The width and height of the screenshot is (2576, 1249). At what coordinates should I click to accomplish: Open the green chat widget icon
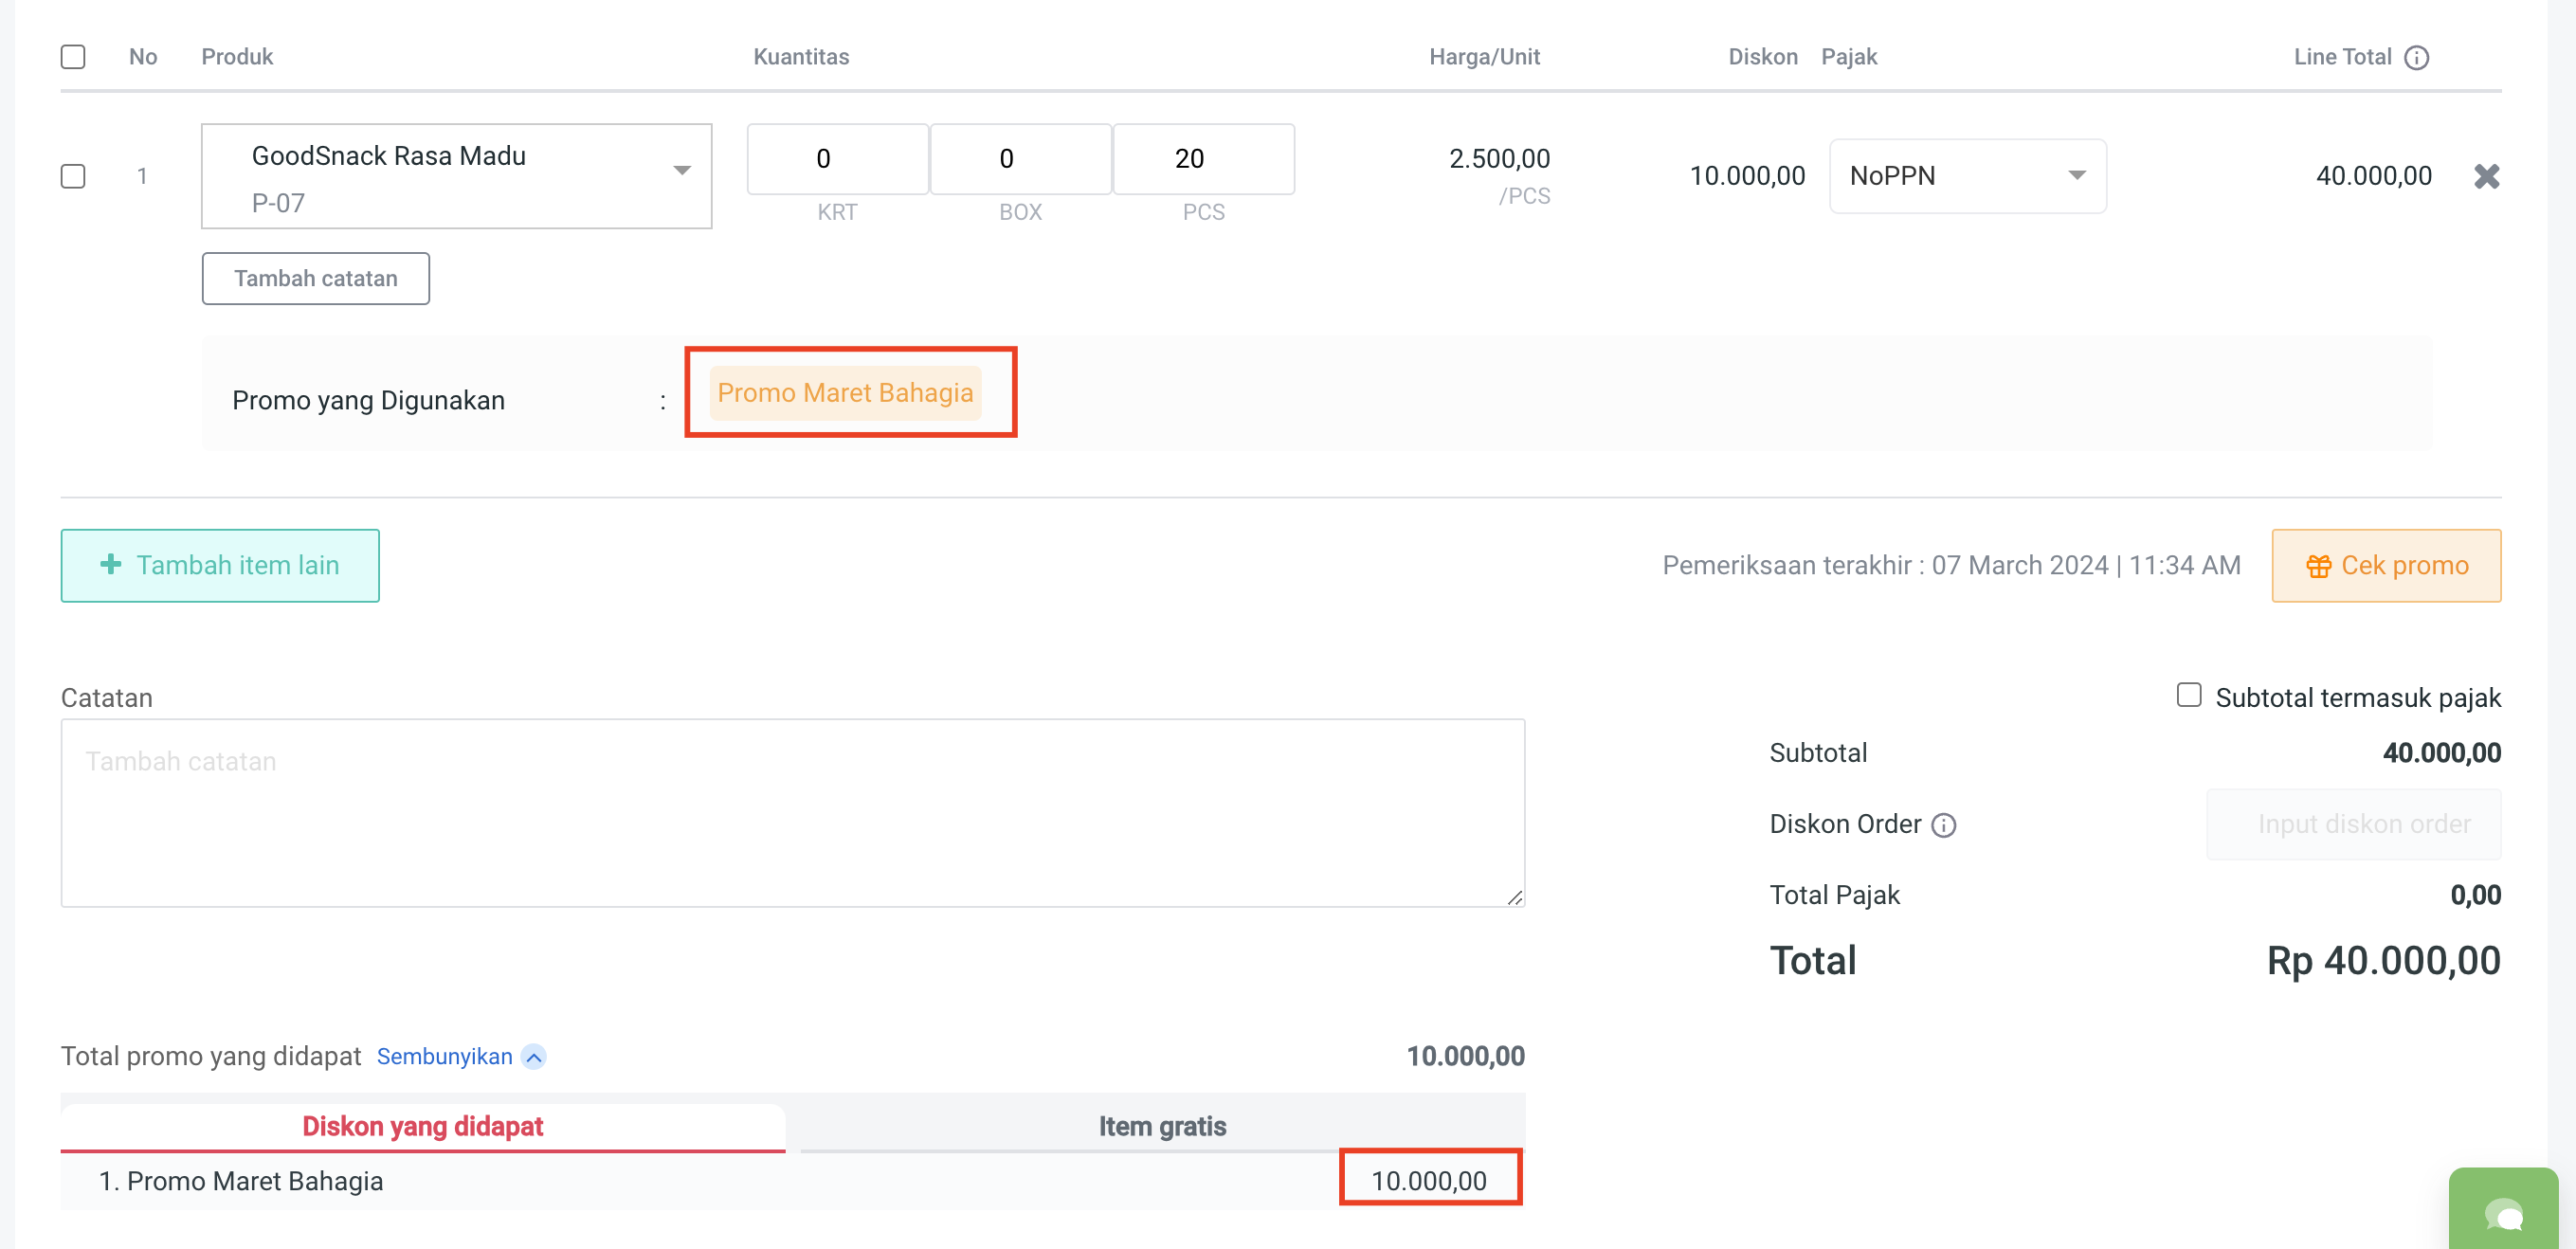pos(2504,1214)
